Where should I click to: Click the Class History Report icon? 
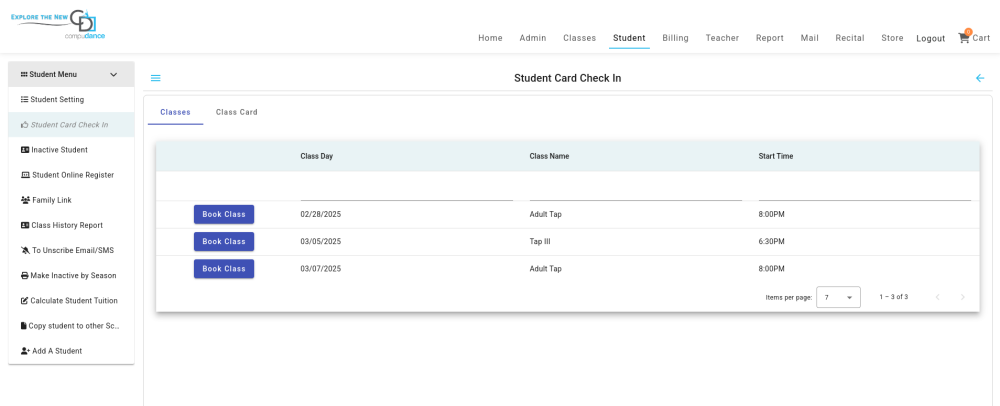pos(25,225)
